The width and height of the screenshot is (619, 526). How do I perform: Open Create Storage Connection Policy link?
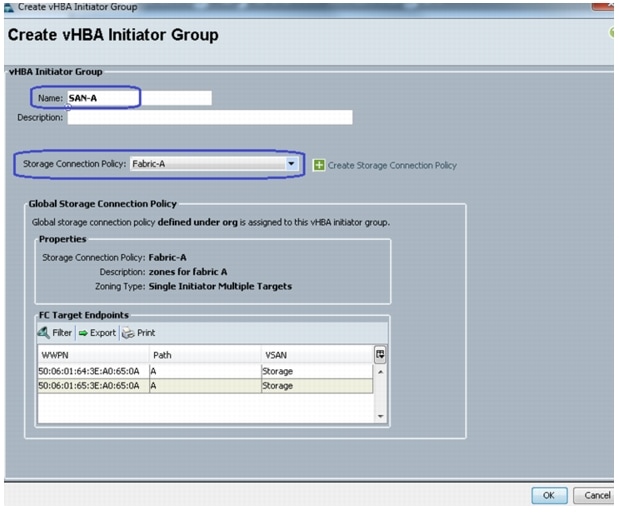(x=392, y=165)
